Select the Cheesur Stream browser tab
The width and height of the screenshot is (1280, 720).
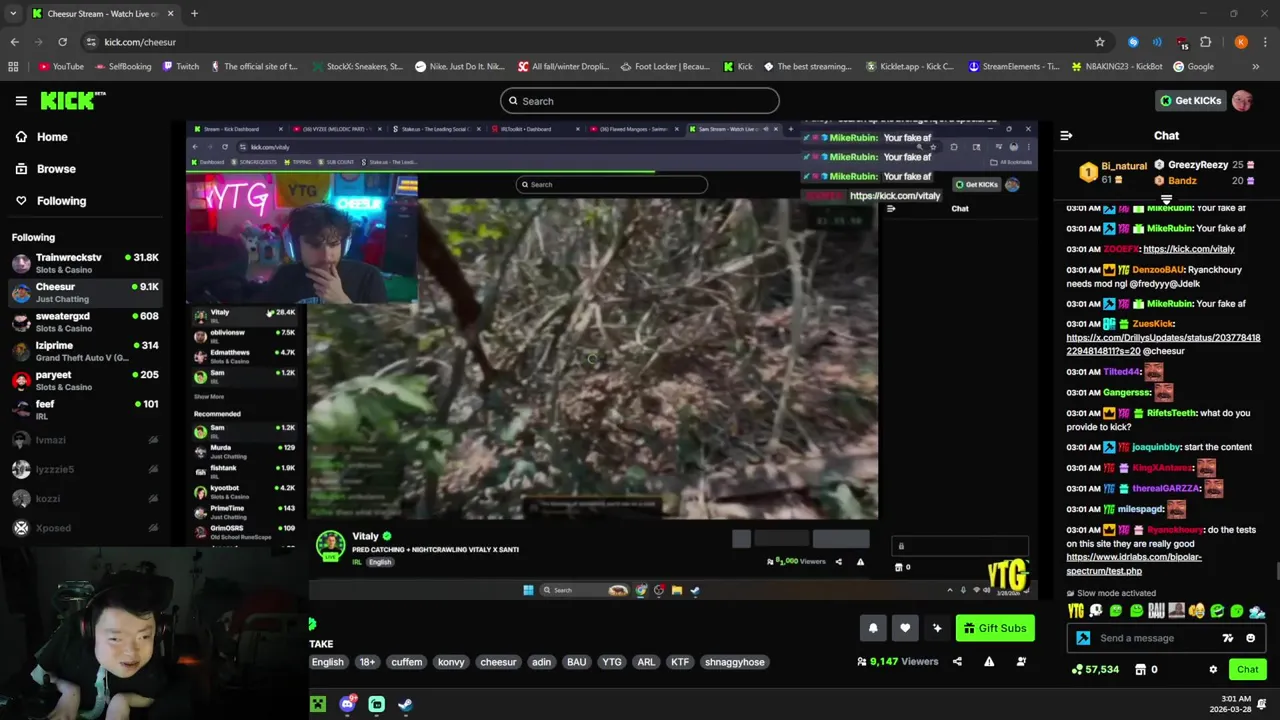point(102,14)
